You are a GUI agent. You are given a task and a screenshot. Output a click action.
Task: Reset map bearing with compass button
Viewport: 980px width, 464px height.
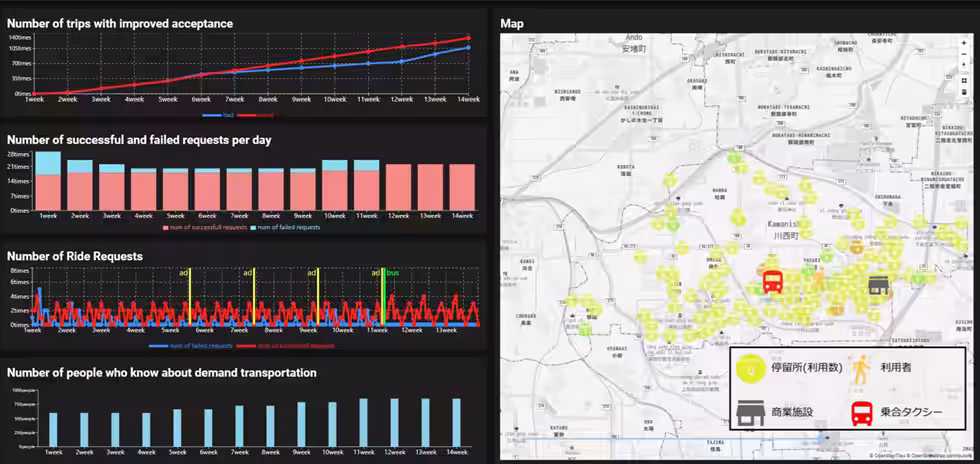tap(962, 64)
